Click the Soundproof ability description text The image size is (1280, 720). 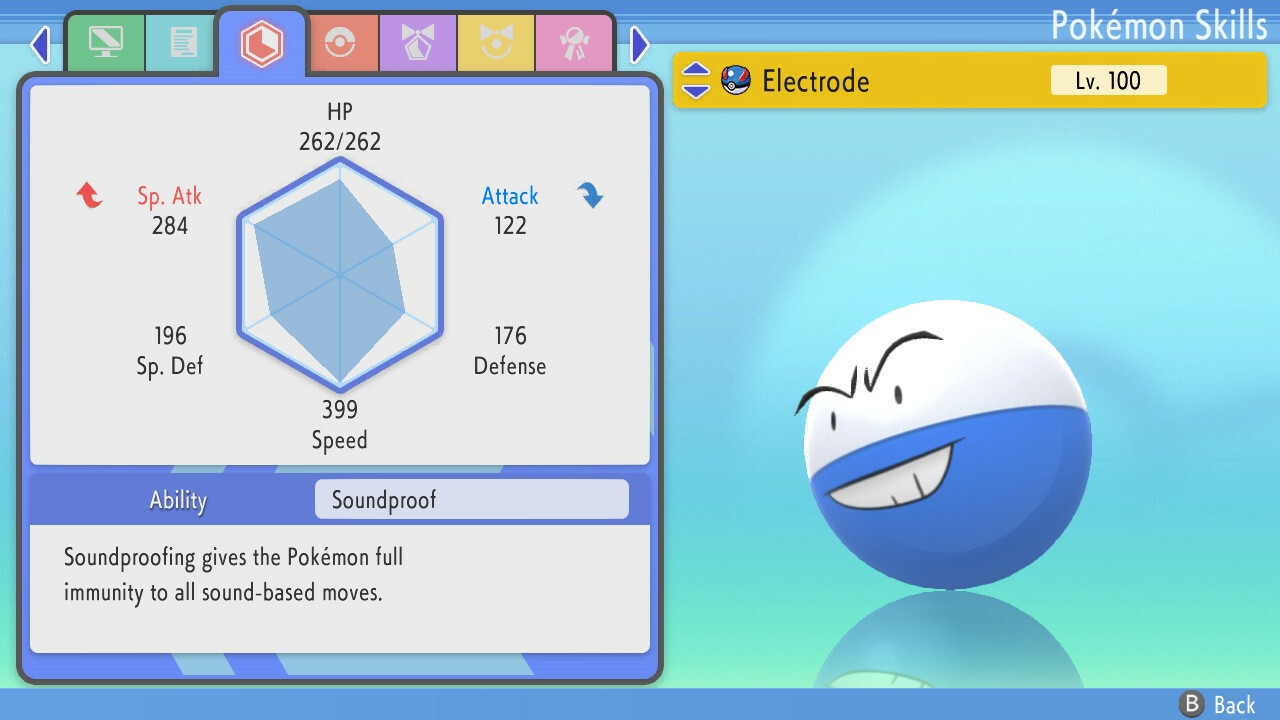point(234,575)
